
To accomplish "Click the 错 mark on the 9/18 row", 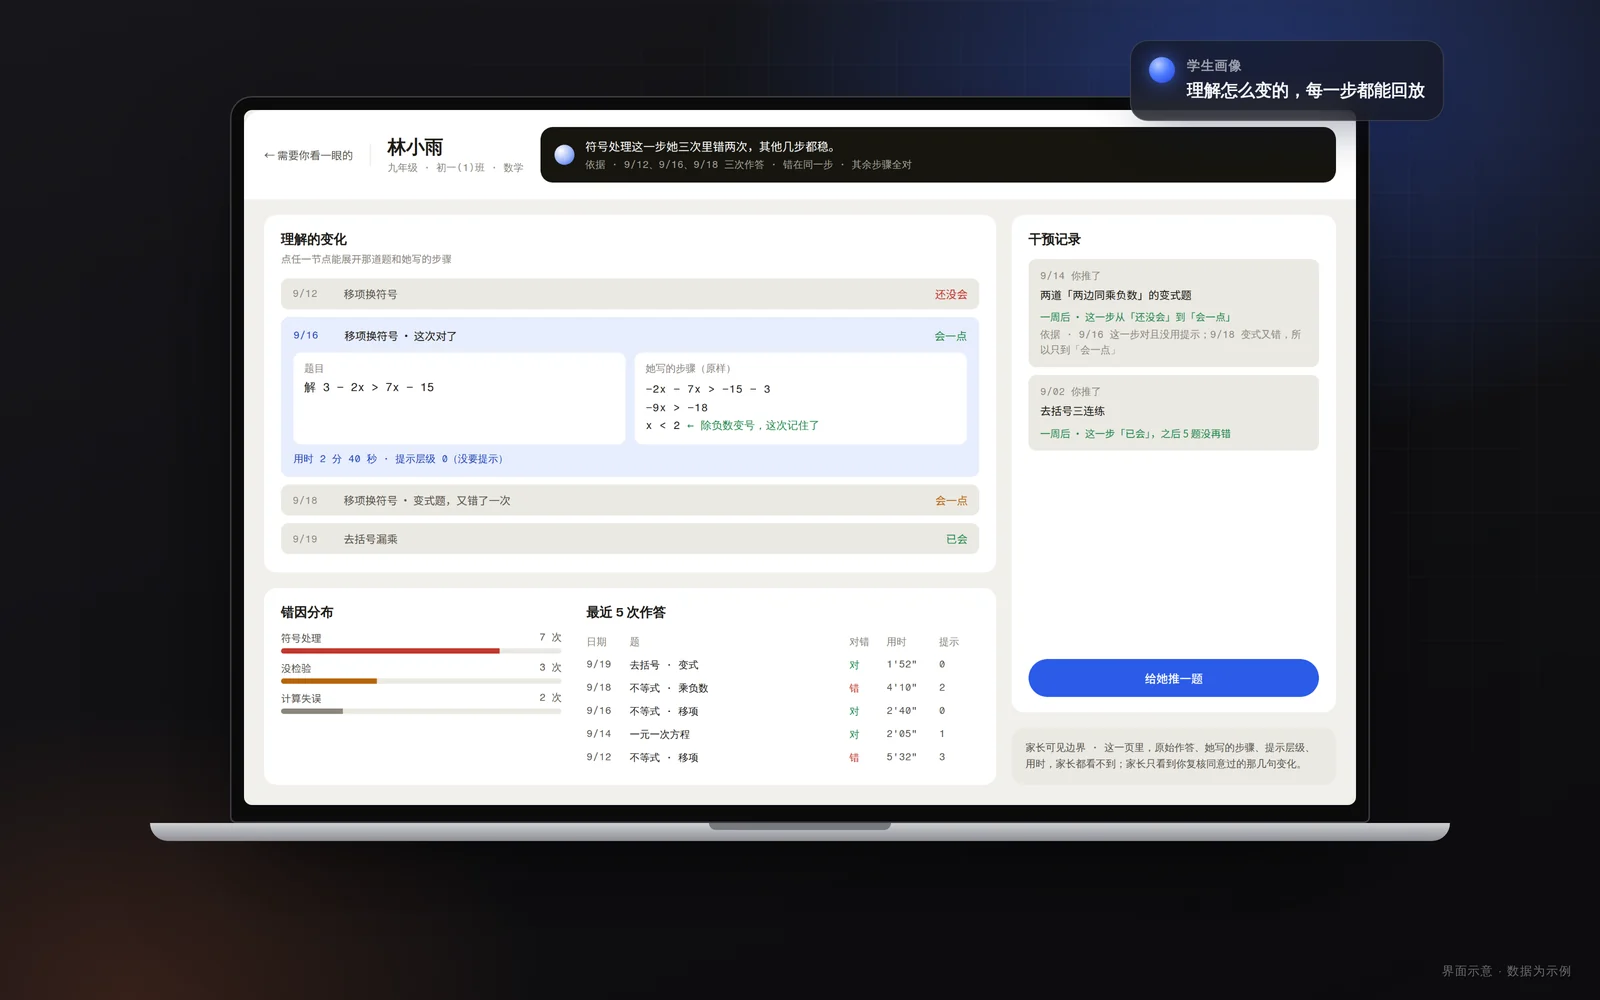I will pyautogui.click(x=854, y=688).
